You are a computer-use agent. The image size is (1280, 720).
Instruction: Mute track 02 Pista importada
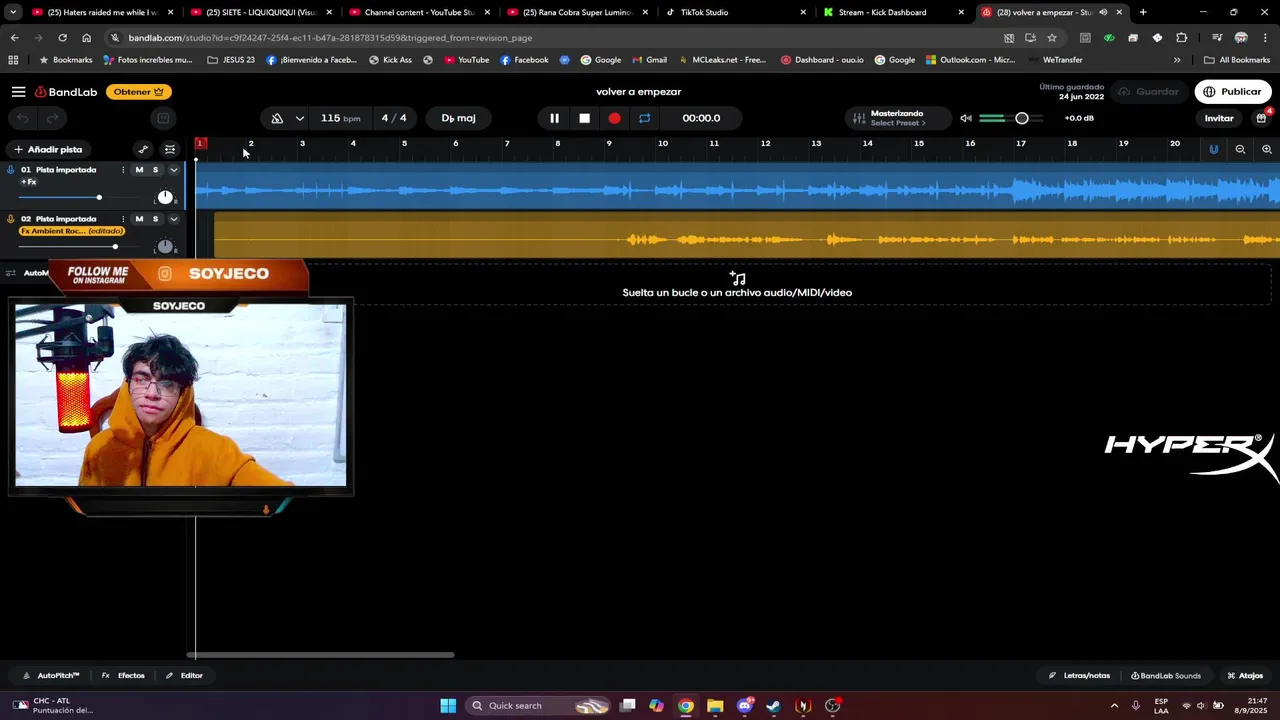click(139, 219)
